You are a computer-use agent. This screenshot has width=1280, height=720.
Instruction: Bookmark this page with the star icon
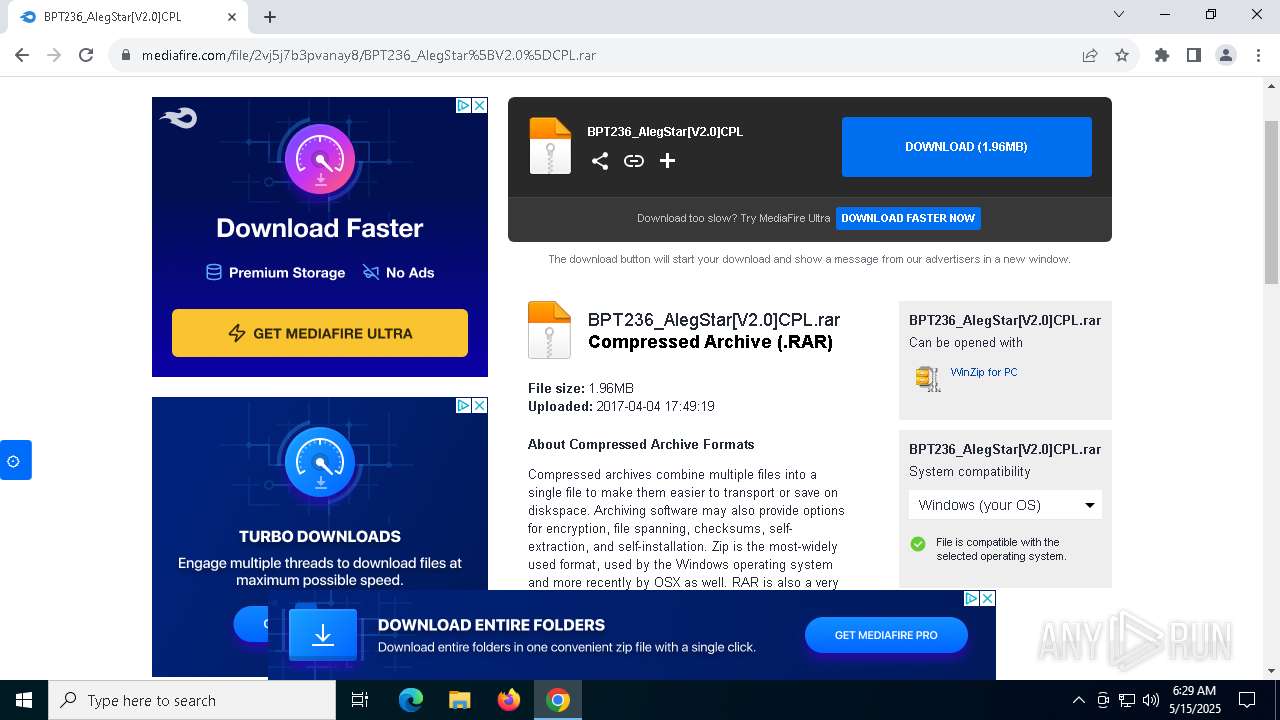(x=1122, y=55)
